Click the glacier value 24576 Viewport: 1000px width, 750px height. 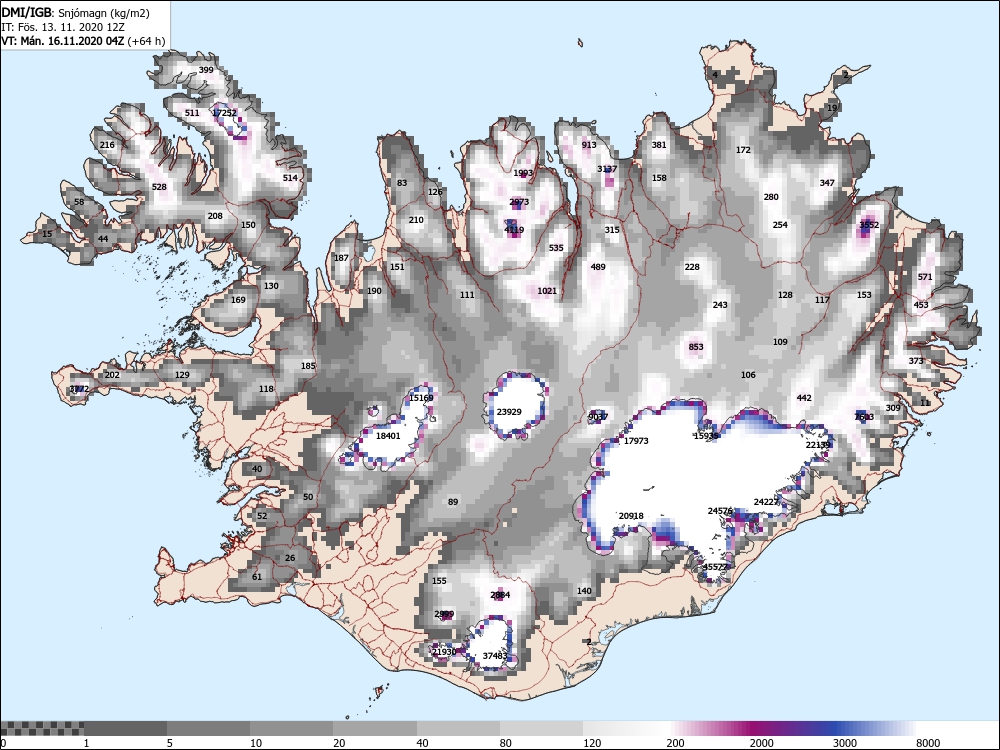click(720, 511)
